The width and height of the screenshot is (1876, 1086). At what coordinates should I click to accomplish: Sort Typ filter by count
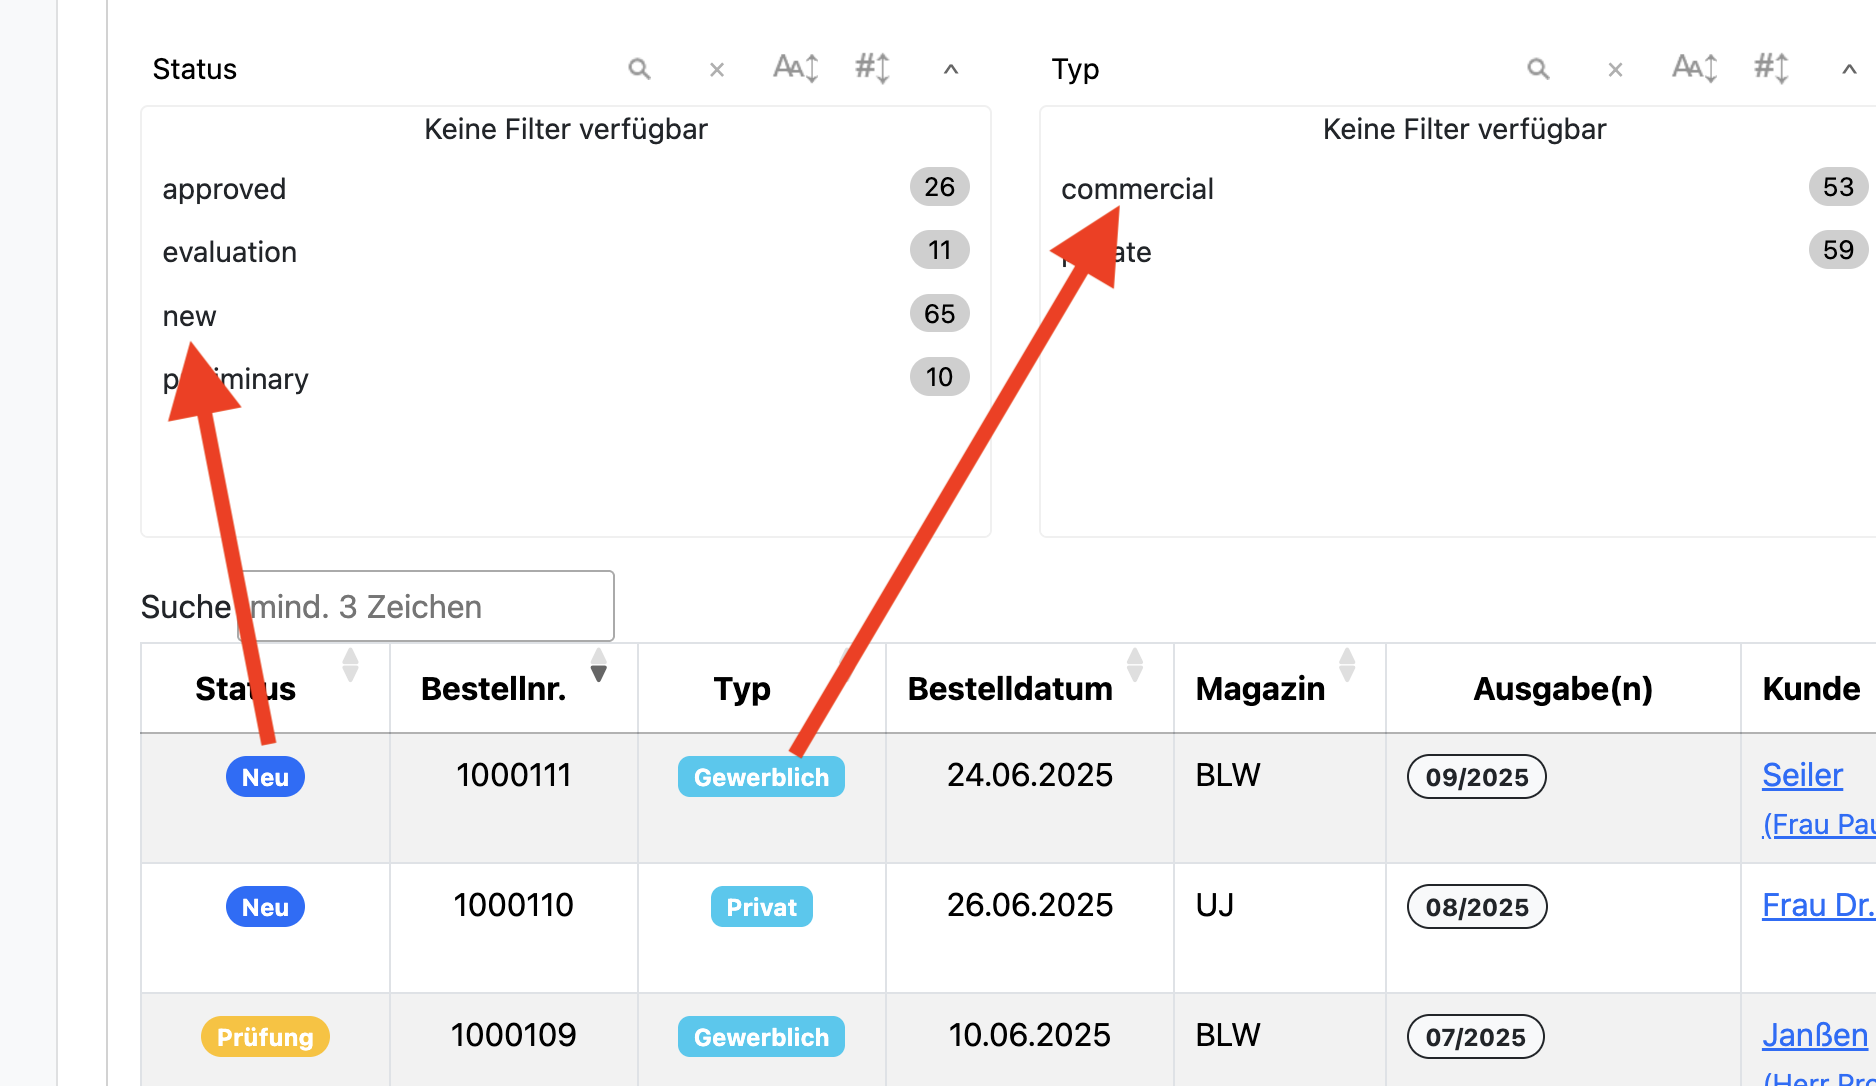pyautogui.click(x=1772, y=68)
